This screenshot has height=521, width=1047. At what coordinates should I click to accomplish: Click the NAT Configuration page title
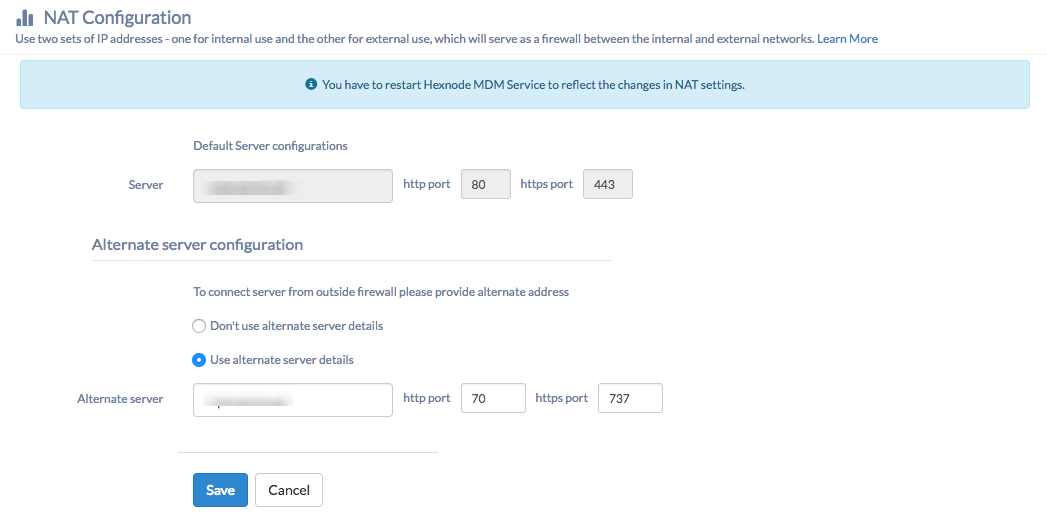tap(118, 17)
